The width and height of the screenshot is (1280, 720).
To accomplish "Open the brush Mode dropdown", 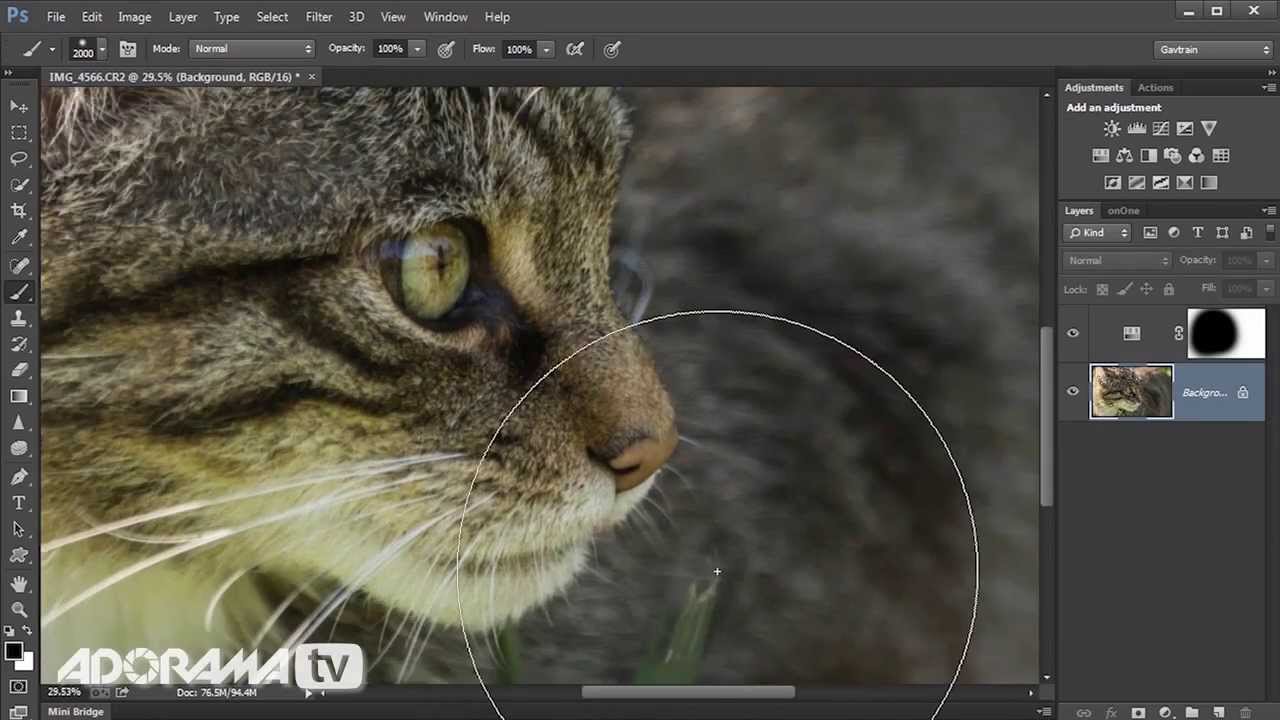I will point(252,49).
